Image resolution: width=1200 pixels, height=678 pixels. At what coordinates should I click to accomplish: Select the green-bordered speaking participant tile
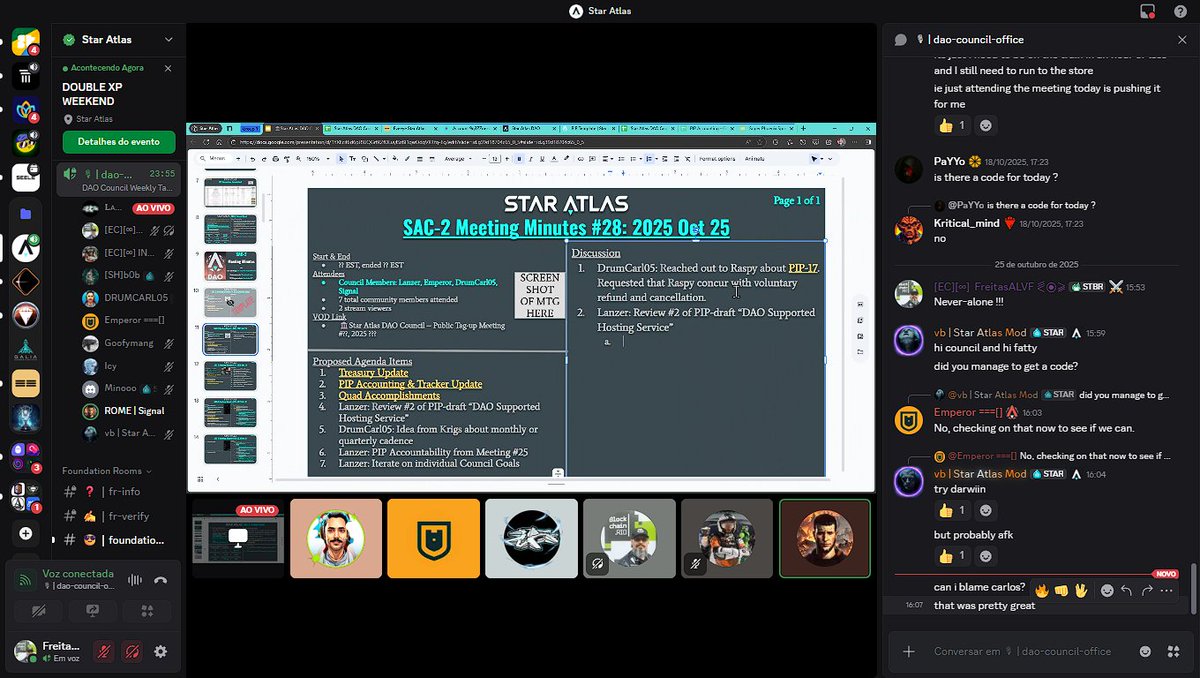click(825, 538)
